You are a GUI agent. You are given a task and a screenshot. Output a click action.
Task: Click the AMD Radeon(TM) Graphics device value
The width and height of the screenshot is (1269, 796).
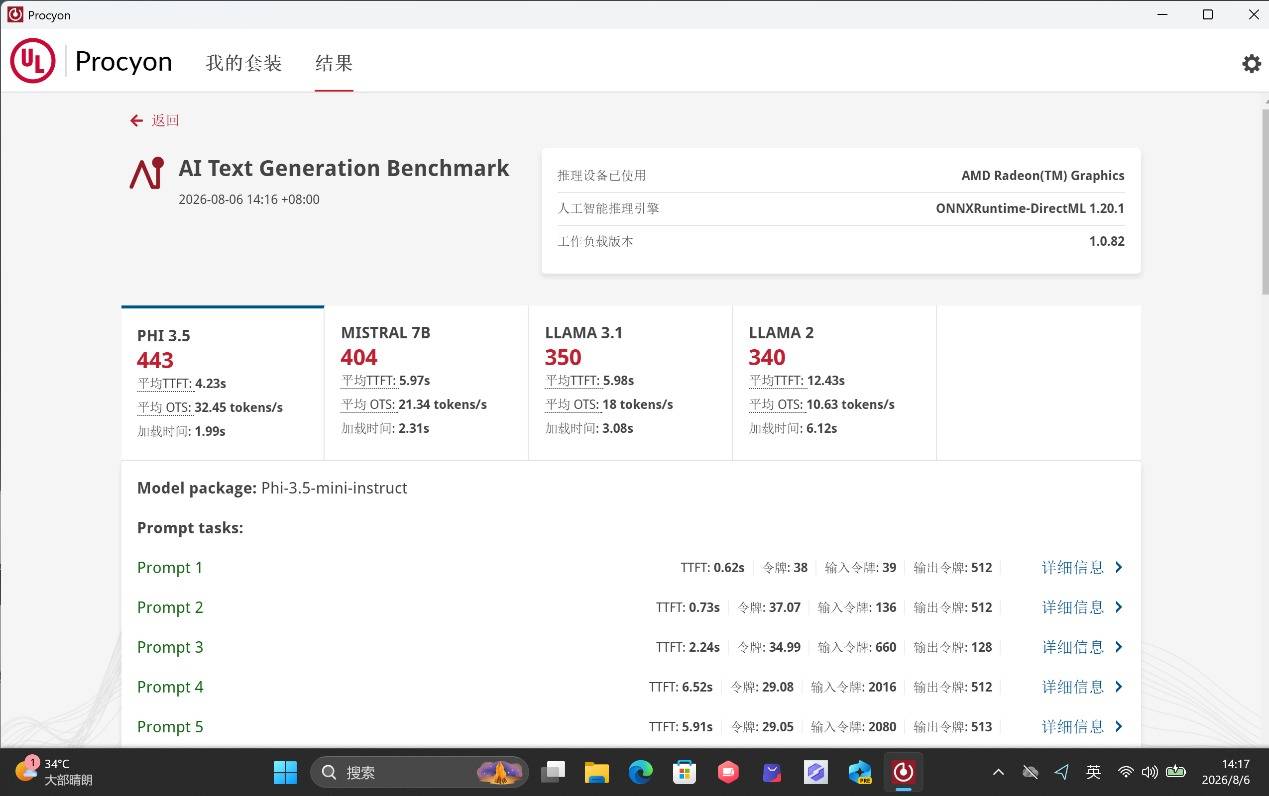1043,175
